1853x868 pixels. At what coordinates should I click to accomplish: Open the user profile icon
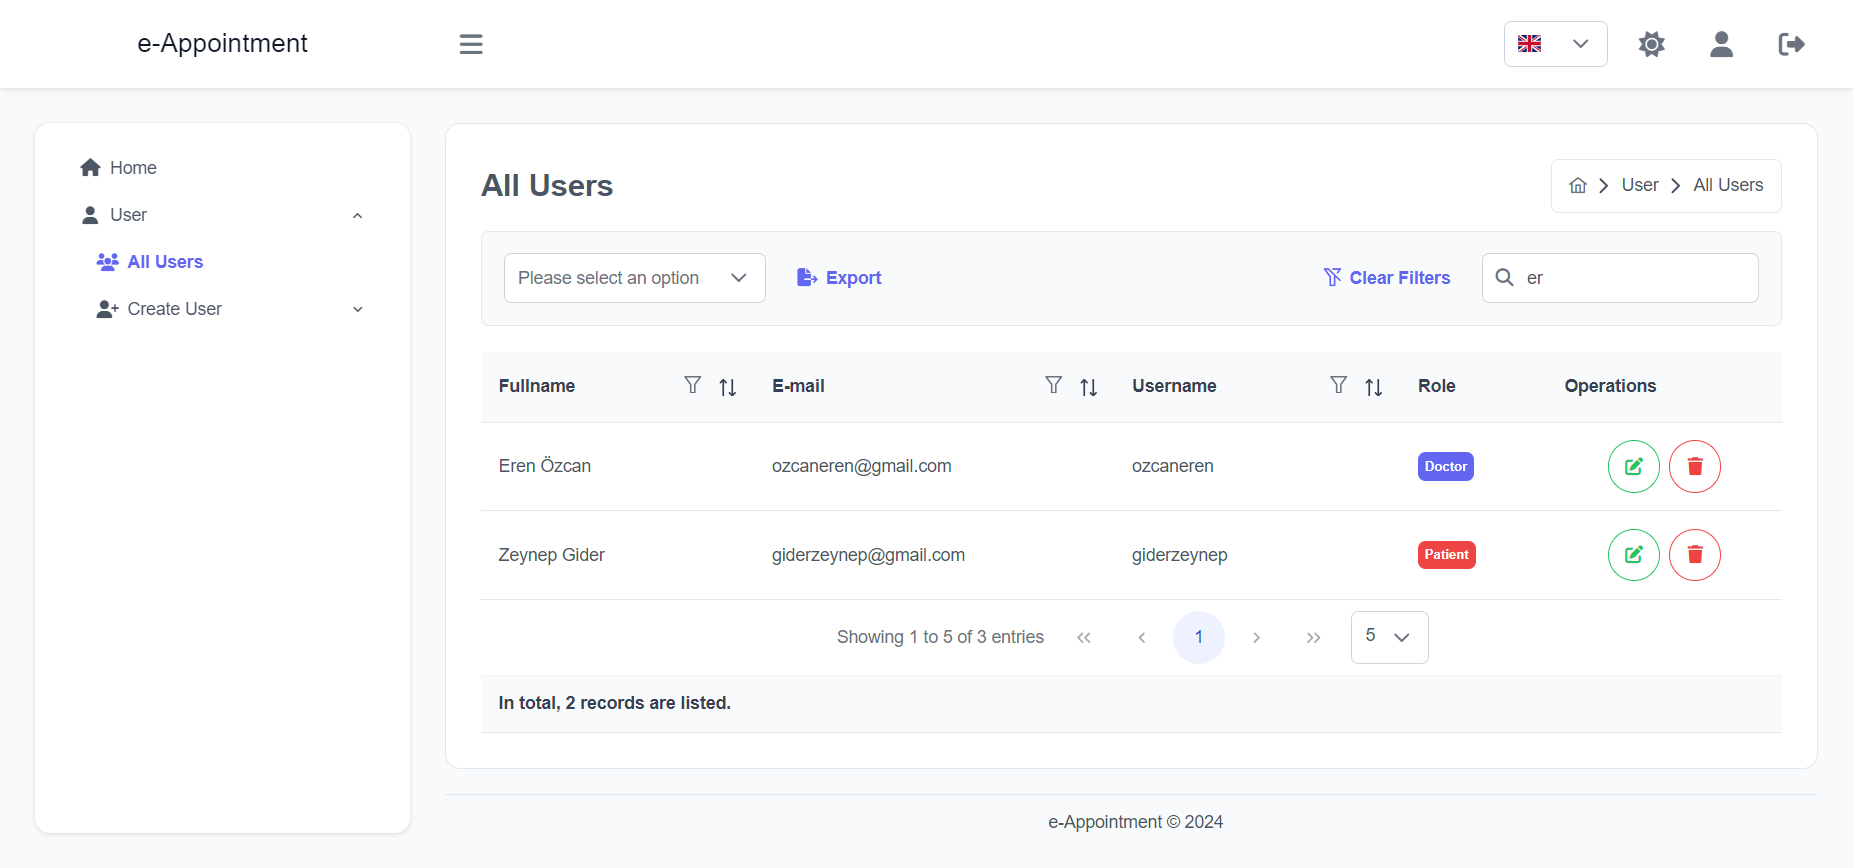[1721, 44]
